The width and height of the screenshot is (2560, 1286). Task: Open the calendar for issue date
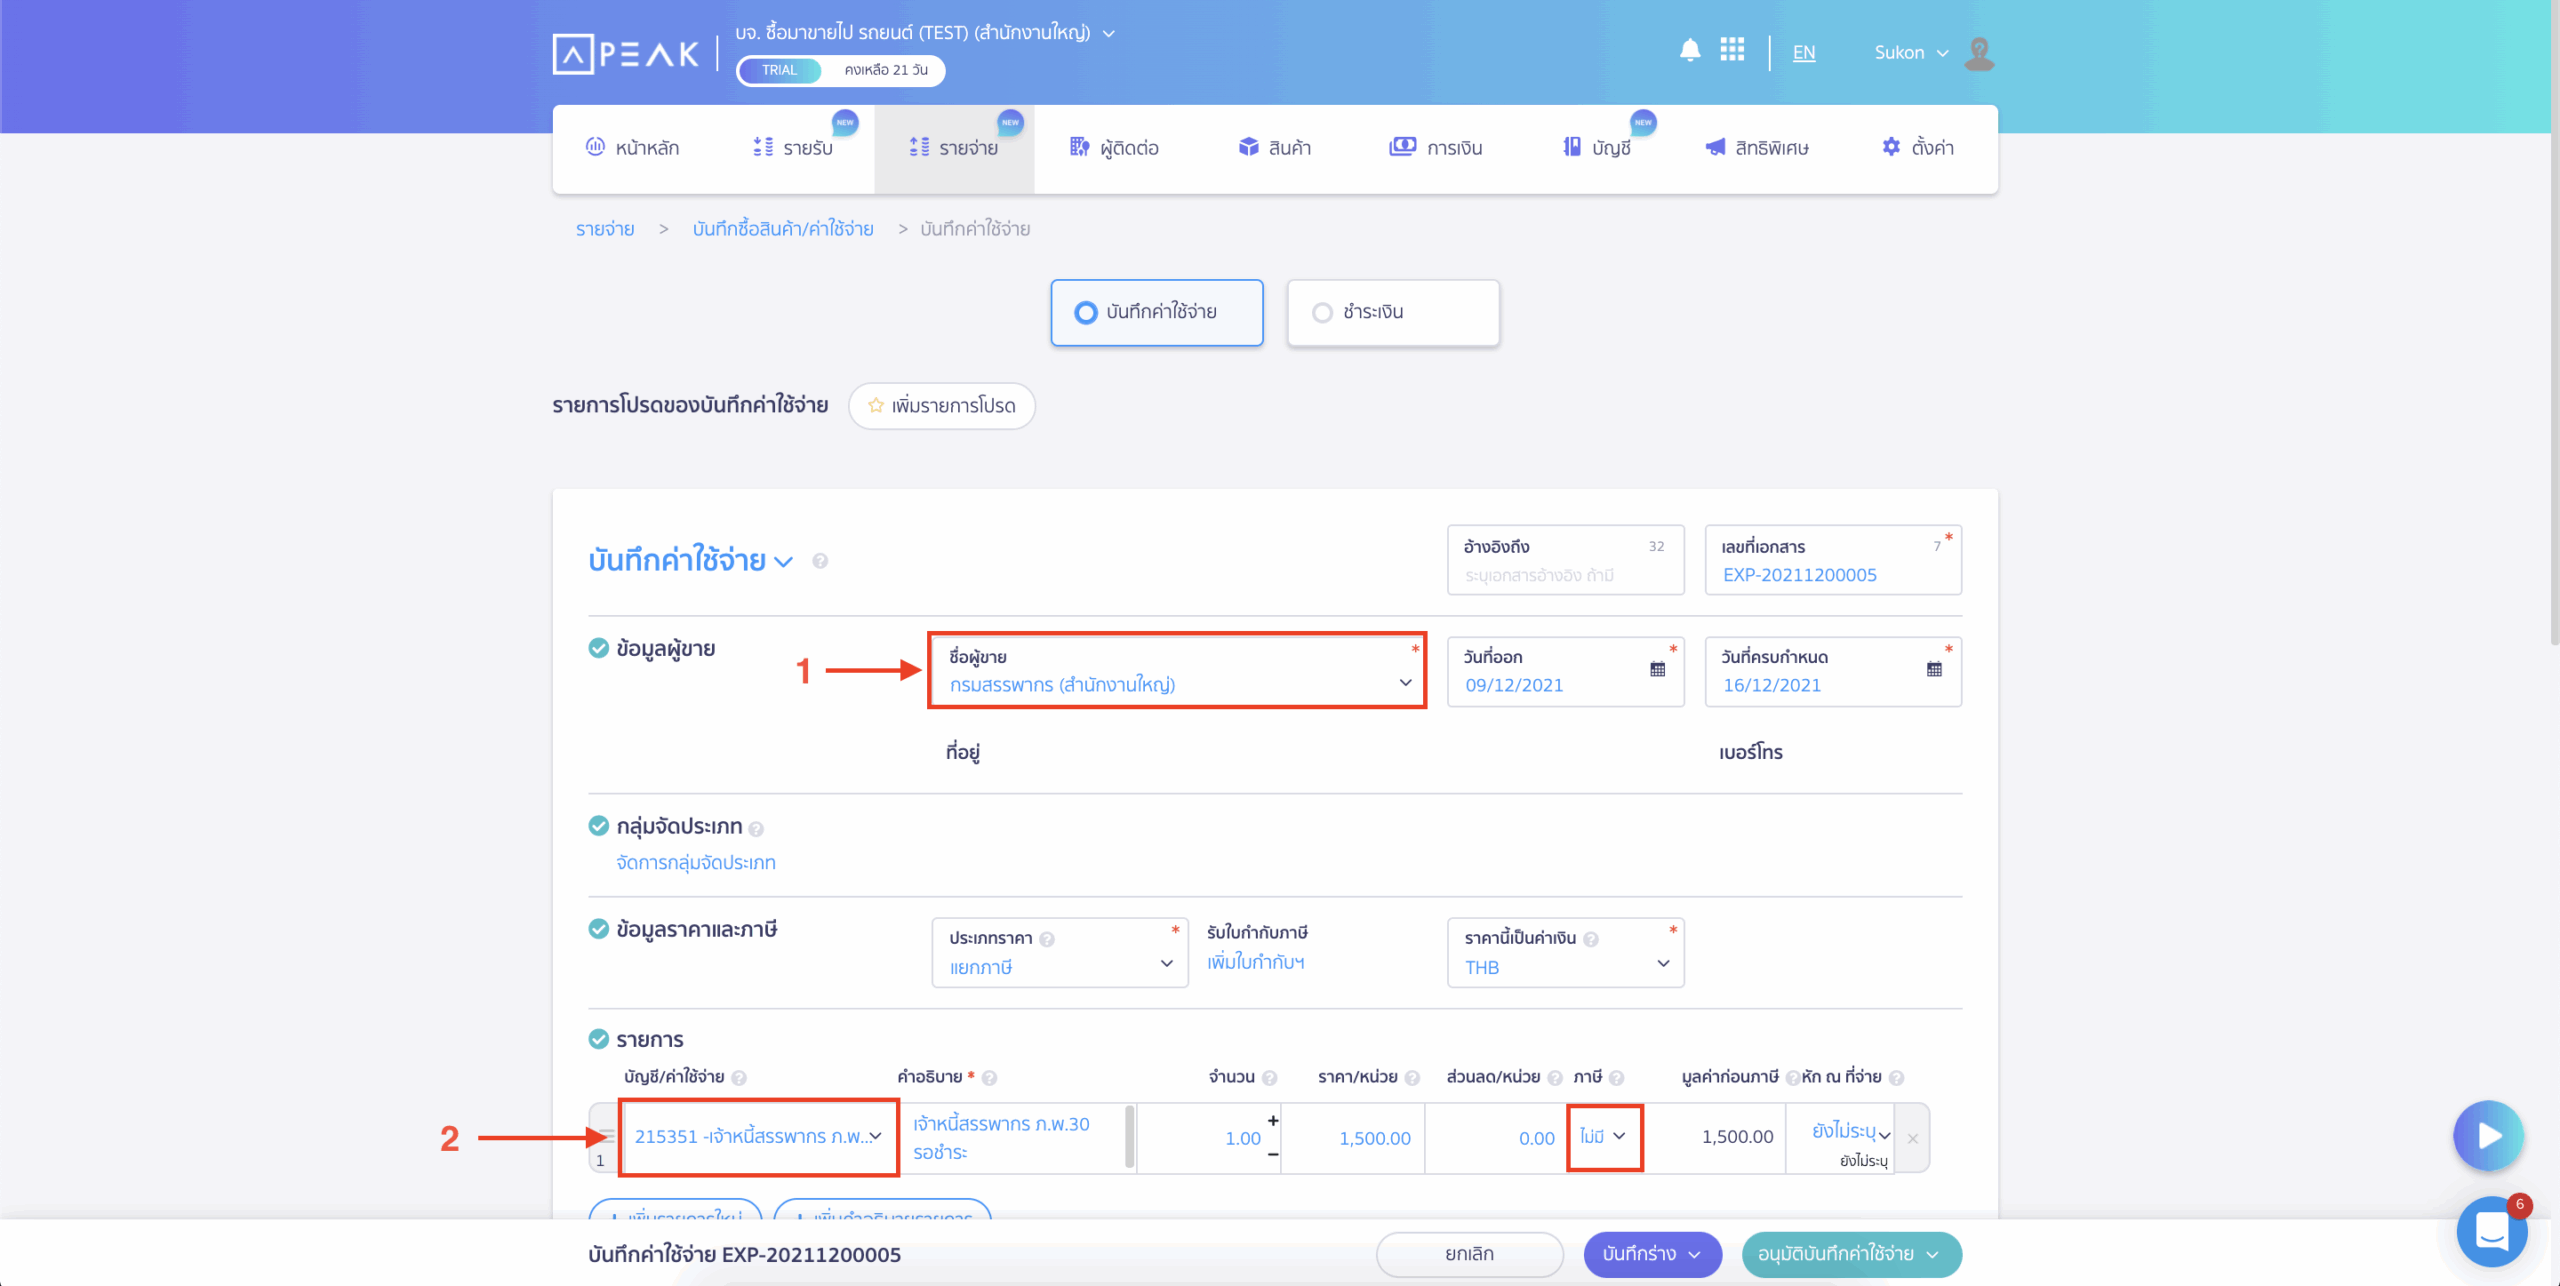pos(1657,669)
